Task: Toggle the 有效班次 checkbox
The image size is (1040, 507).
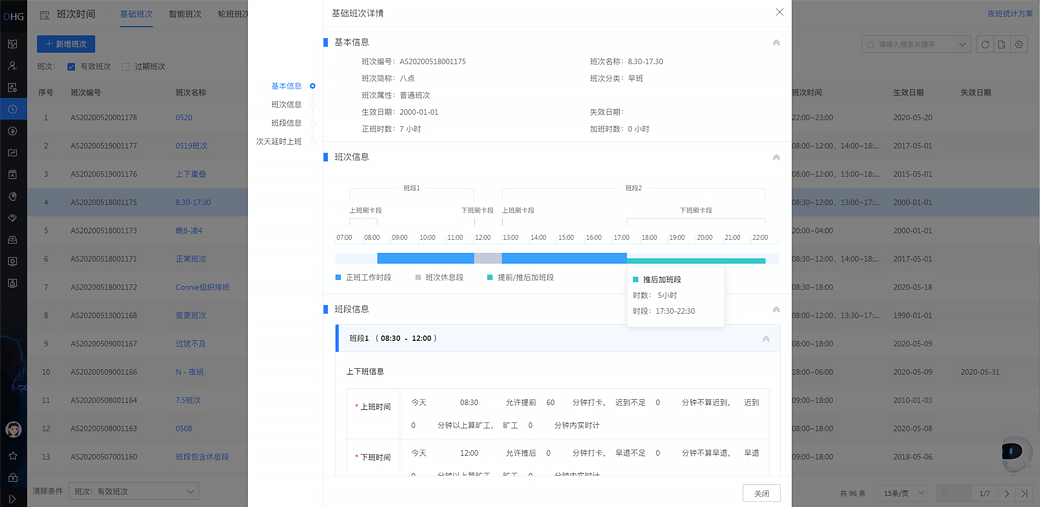Action: pyautogui.click(x=71, y=67)
